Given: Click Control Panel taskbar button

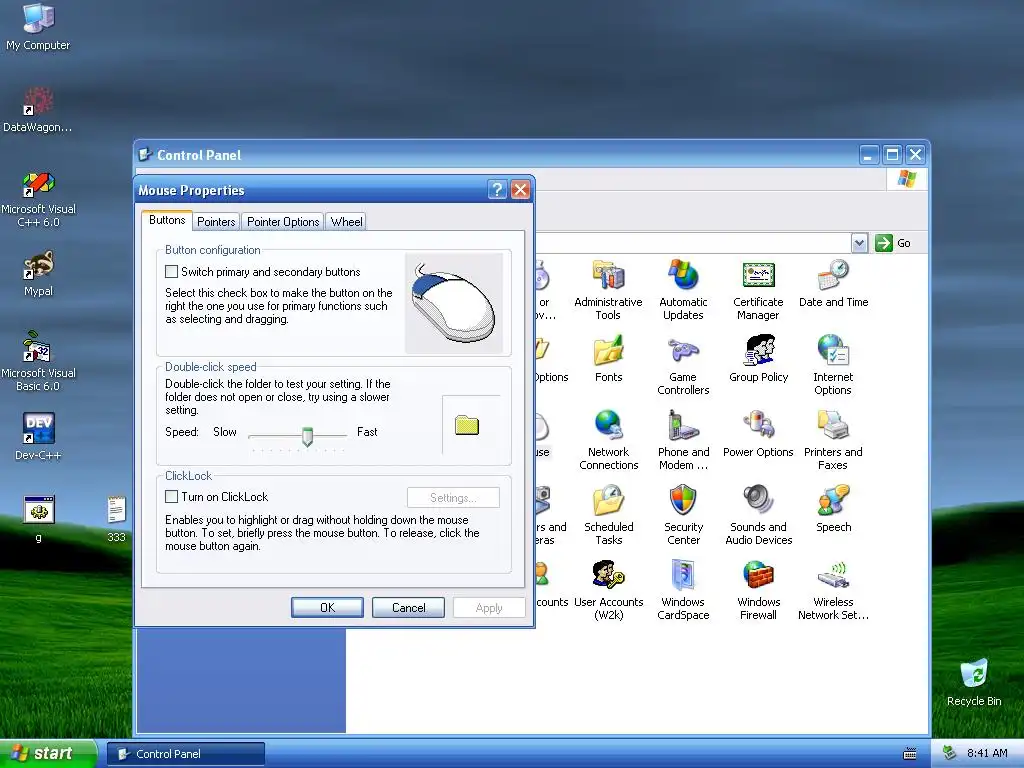Looking at the screenshot, I should click(x=185, y=754).
